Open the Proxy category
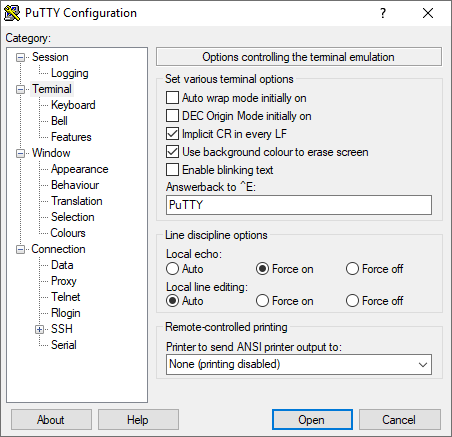Screen dimensions: 452x437 pos(64,281)
